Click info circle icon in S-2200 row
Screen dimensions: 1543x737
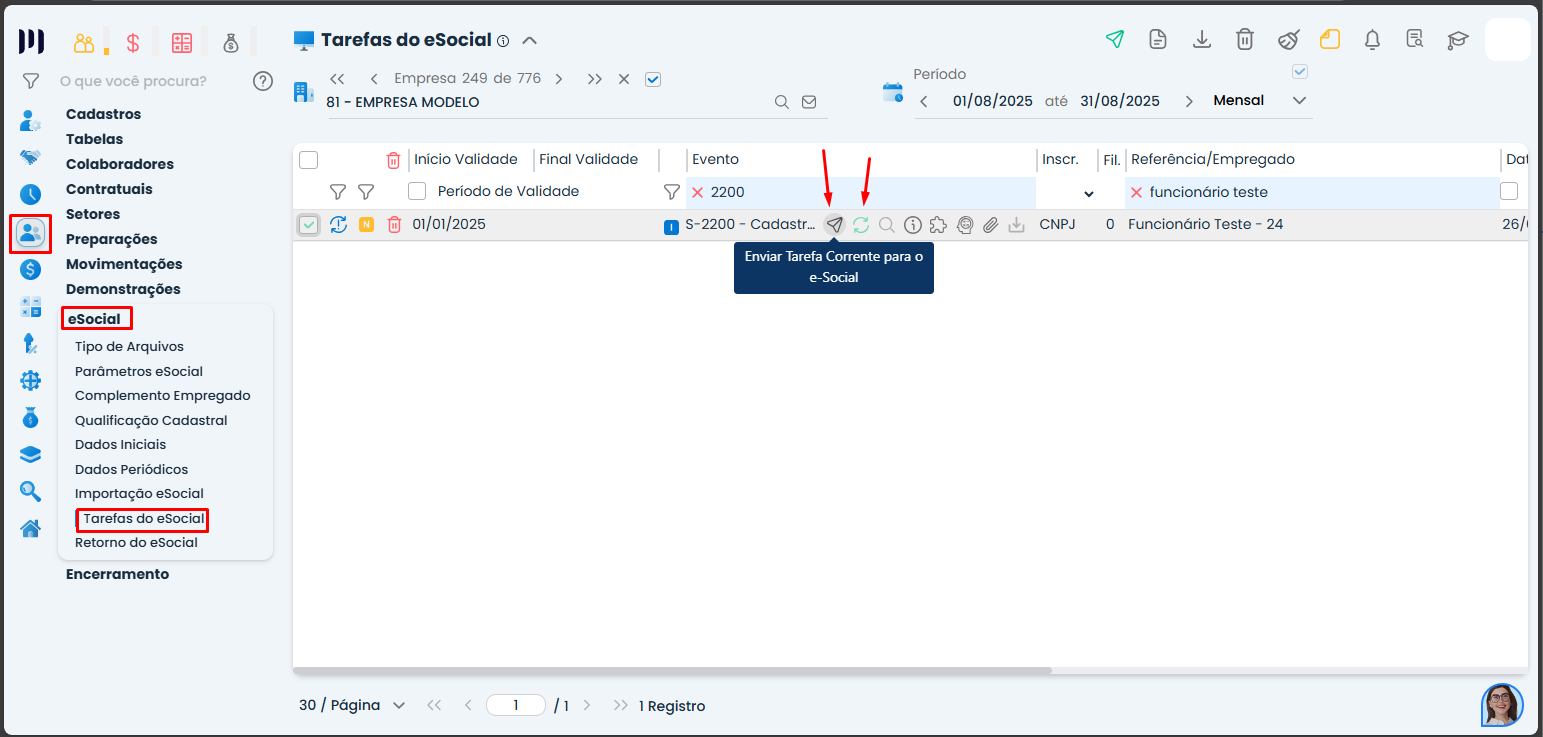tap(912, 225)
